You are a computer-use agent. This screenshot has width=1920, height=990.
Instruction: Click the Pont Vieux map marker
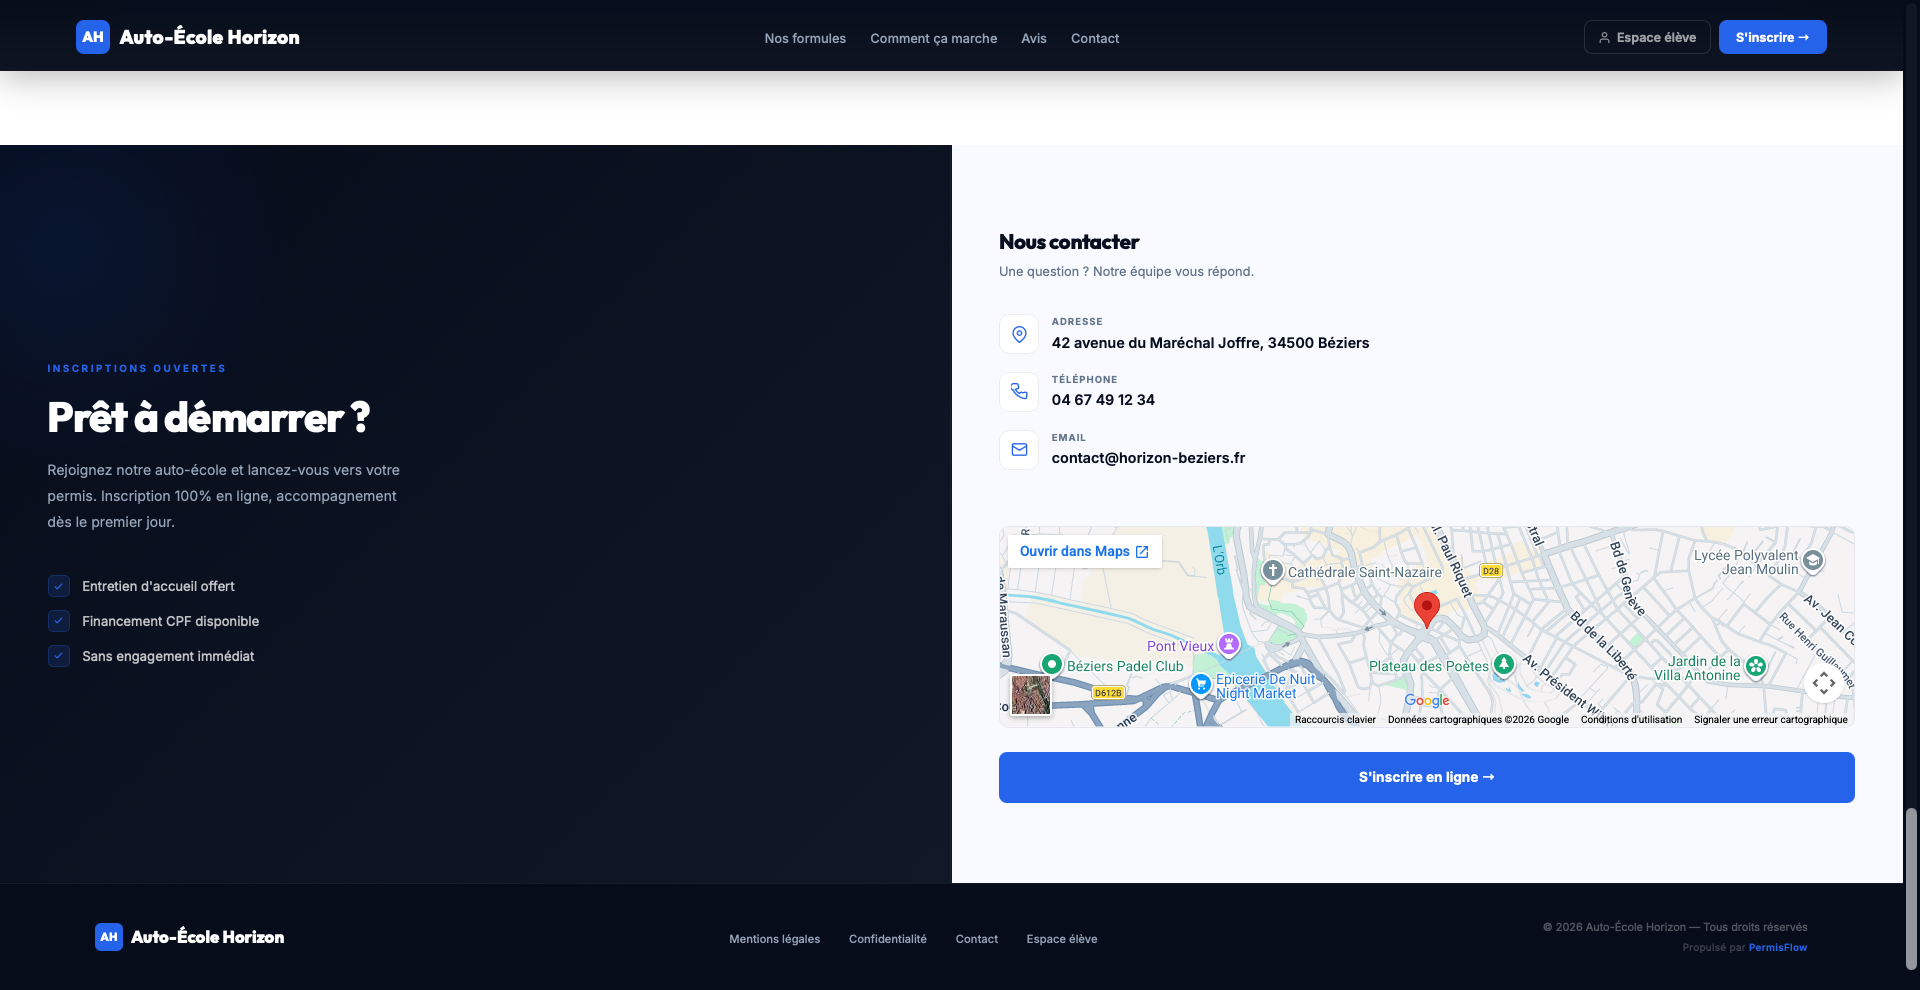click(x=1229, y=644)
